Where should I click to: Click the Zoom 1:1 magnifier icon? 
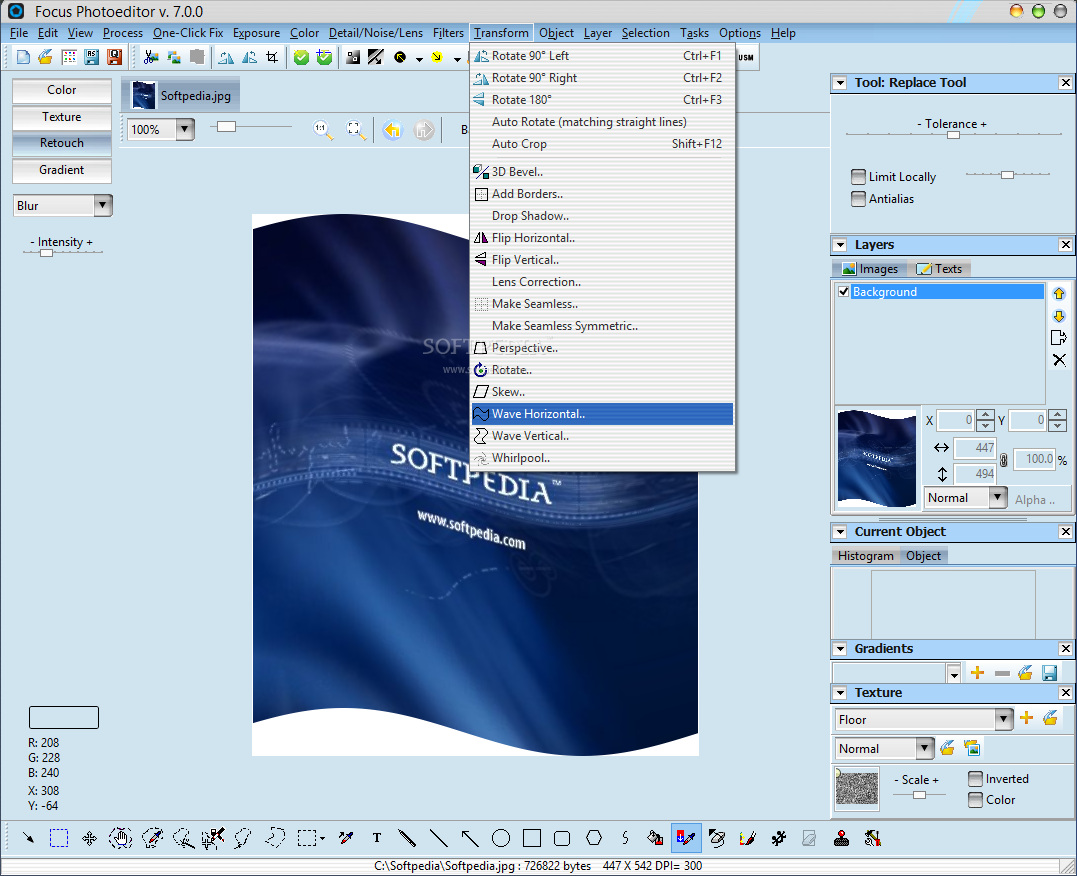(x=322, y=130)
